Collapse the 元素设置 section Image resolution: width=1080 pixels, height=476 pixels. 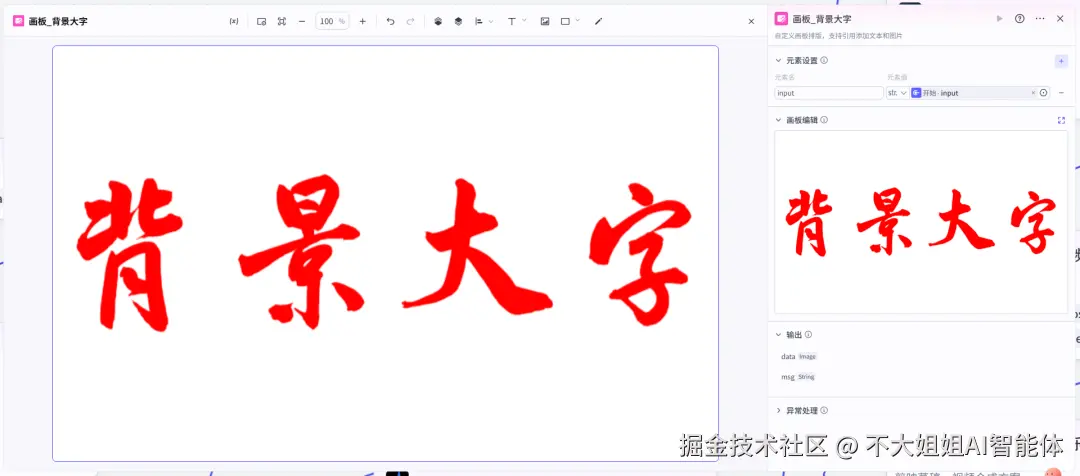tap(778, 61)
